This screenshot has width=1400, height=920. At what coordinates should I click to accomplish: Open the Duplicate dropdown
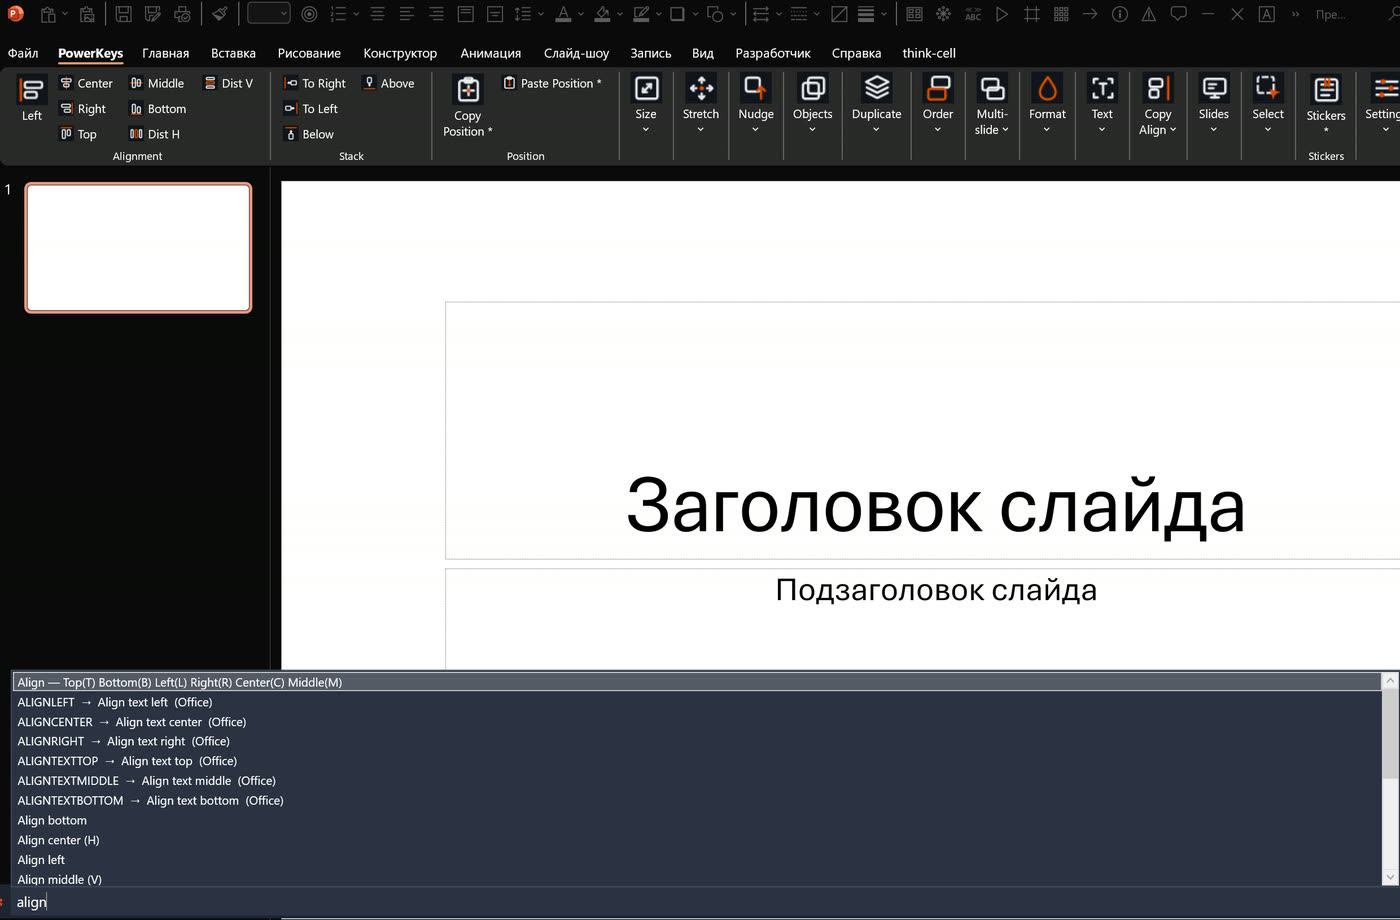pos(876,105)
